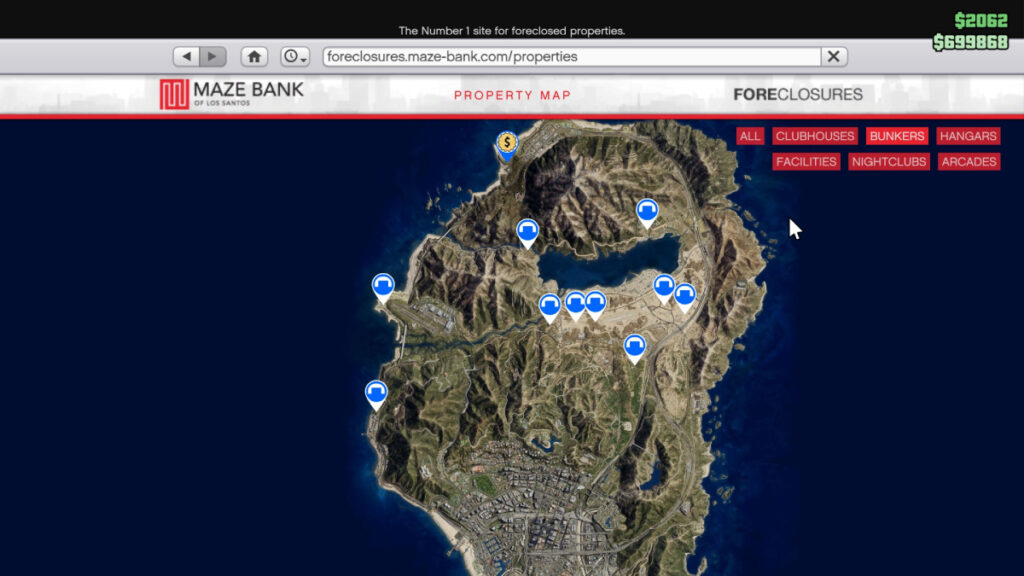Screen dimensions: 1024x576
Task: Filter the map by ARCADES
Action: (x=968, y=161)
